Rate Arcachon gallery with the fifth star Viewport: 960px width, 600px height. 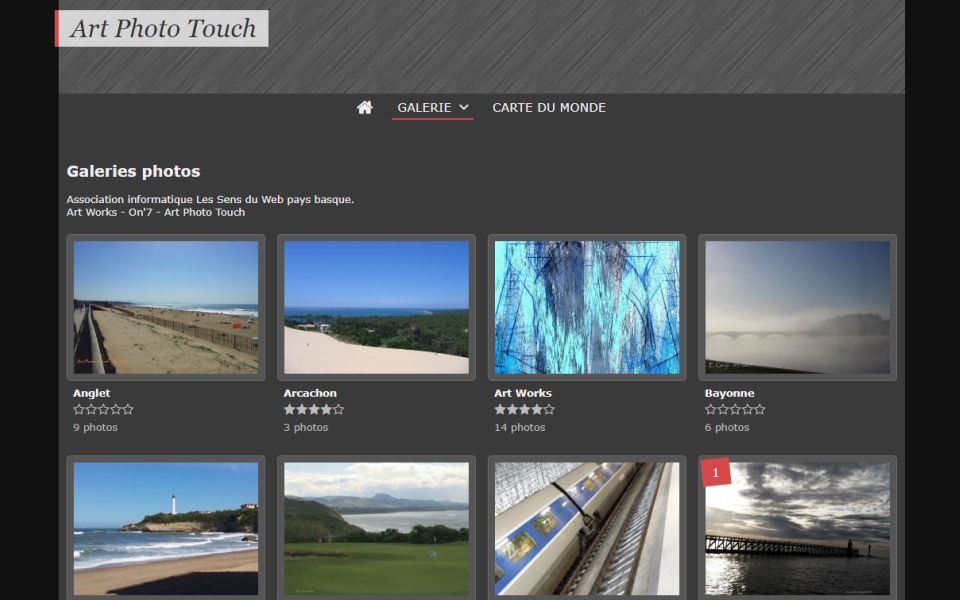coord(338,409)
